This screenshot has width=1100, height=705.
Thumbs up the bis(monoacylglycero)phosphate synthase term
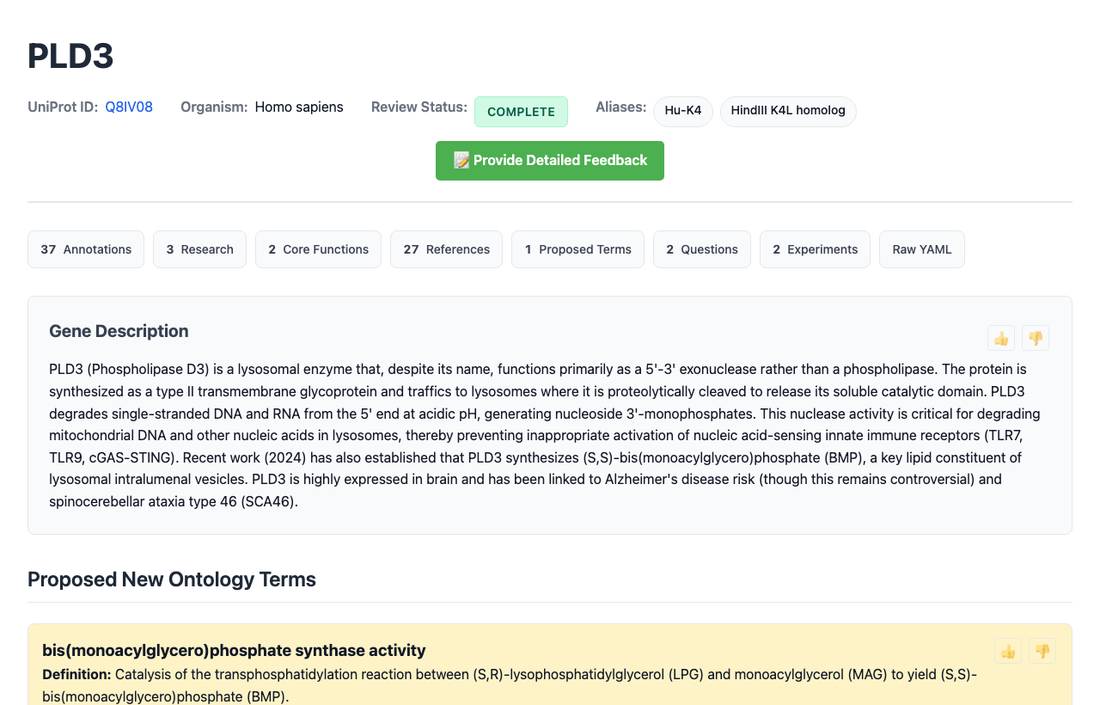pos(1008,652)
